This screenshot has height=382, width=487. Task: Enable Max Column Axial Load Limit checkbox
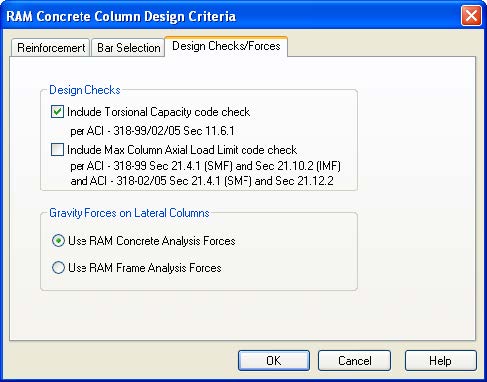57,149
